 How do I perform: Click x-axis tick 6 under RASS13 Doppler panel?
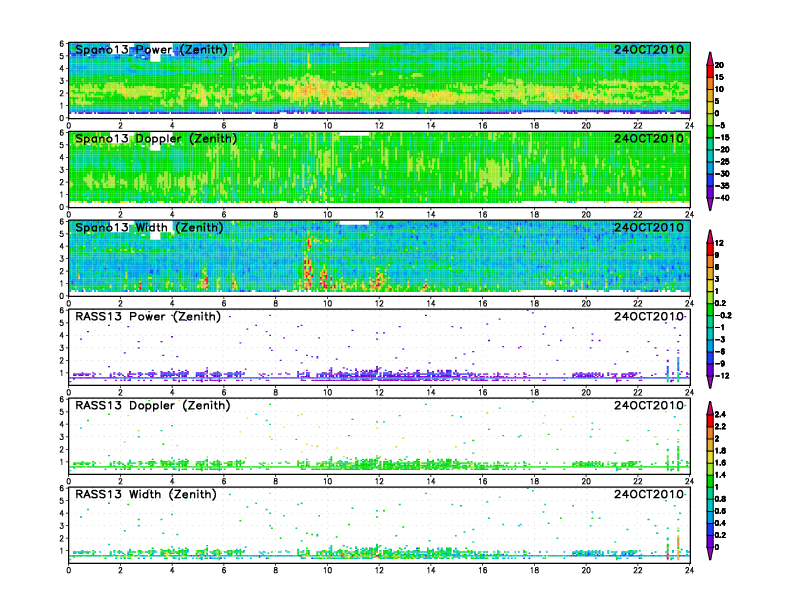pos(224,481)
